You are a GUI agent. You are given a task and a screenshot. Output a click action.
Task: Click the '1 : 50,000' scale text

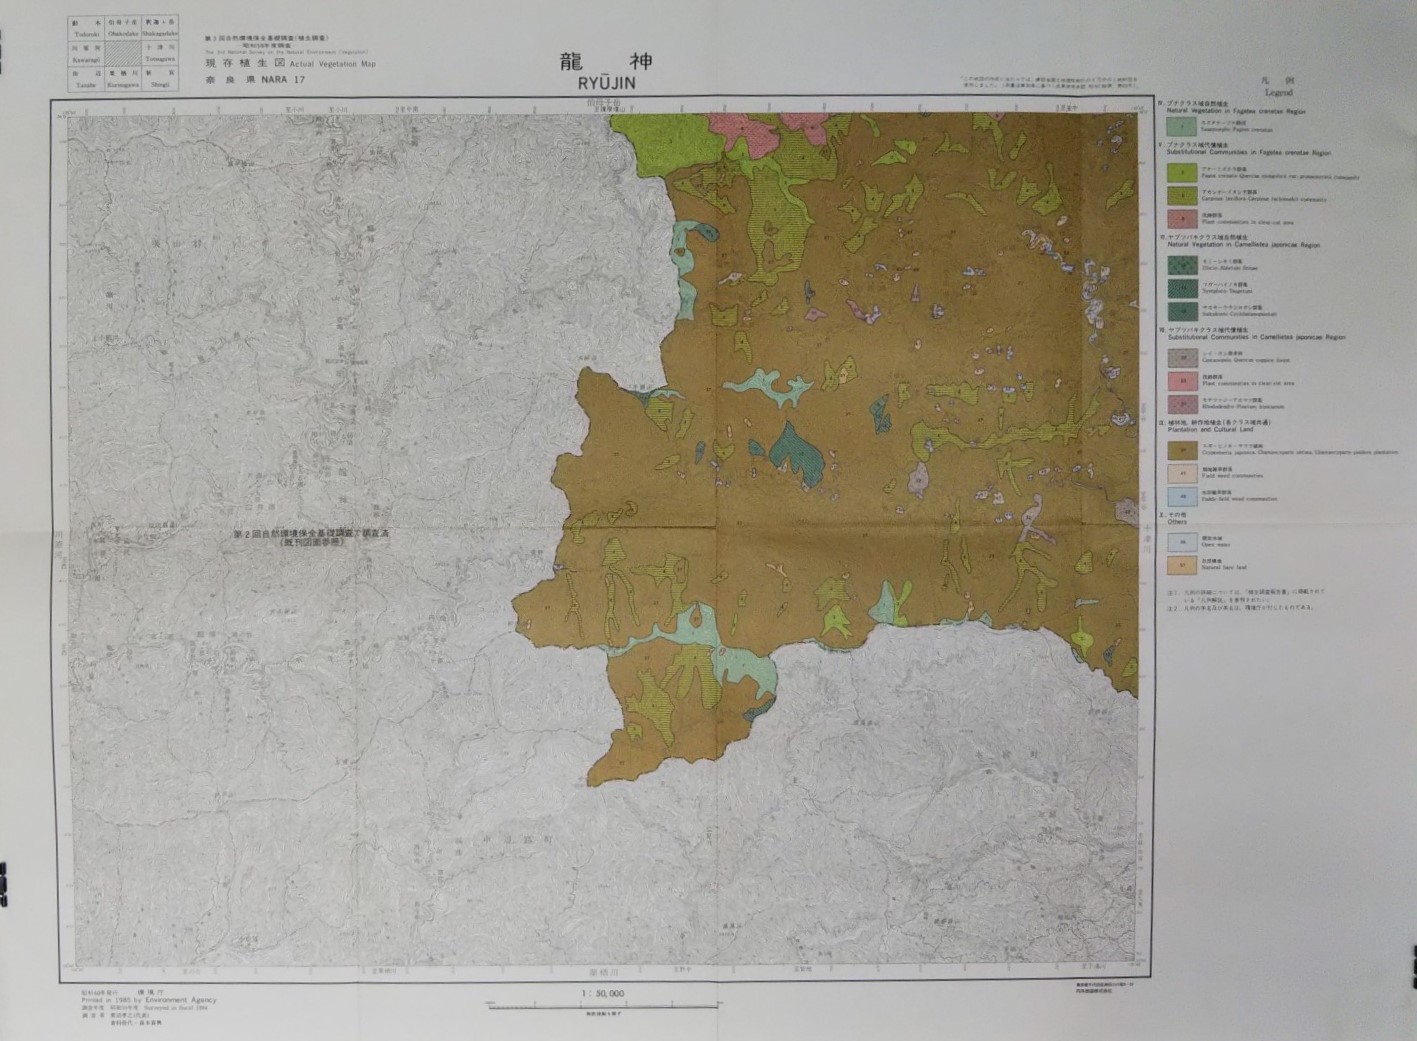click(x=603, y=994)
